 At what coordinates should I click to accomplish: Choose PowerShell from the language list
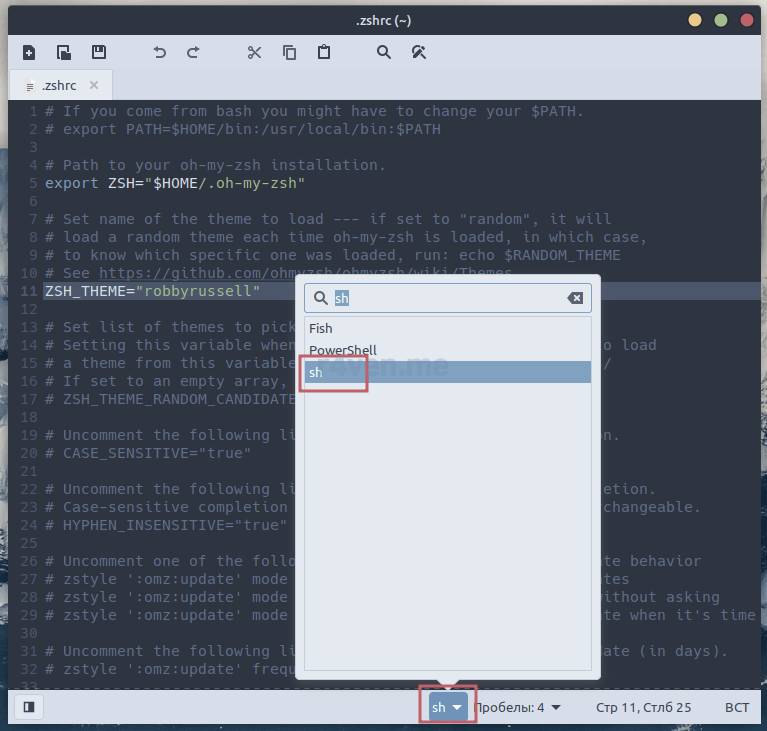(x=343, y=350)
